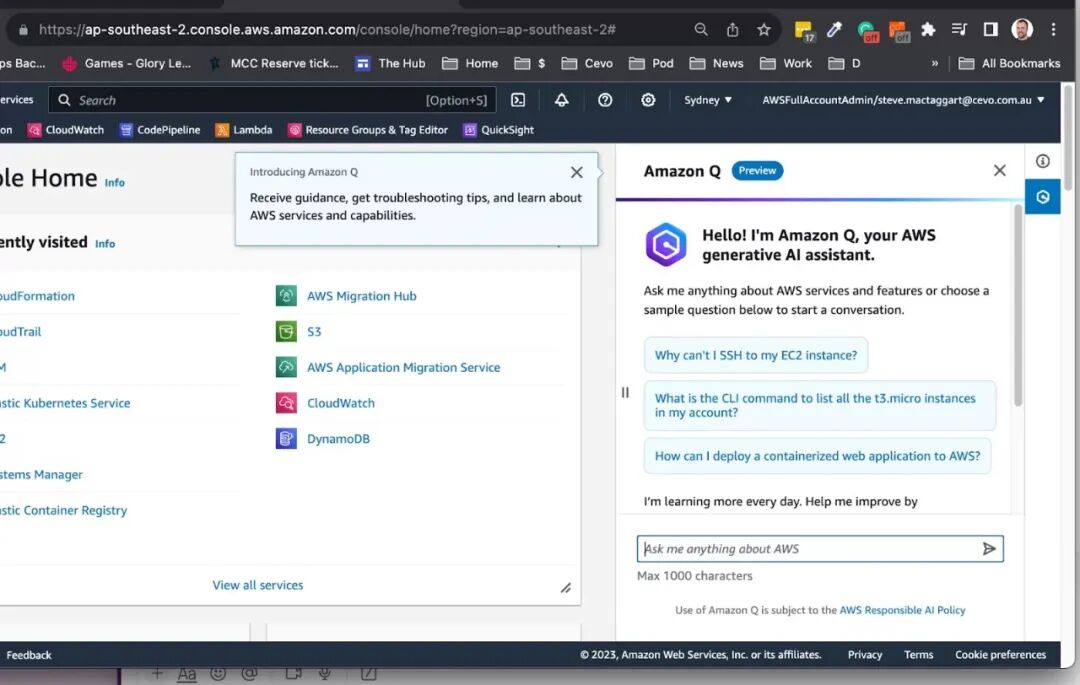Open the All Bookmarks folder

1010,63
